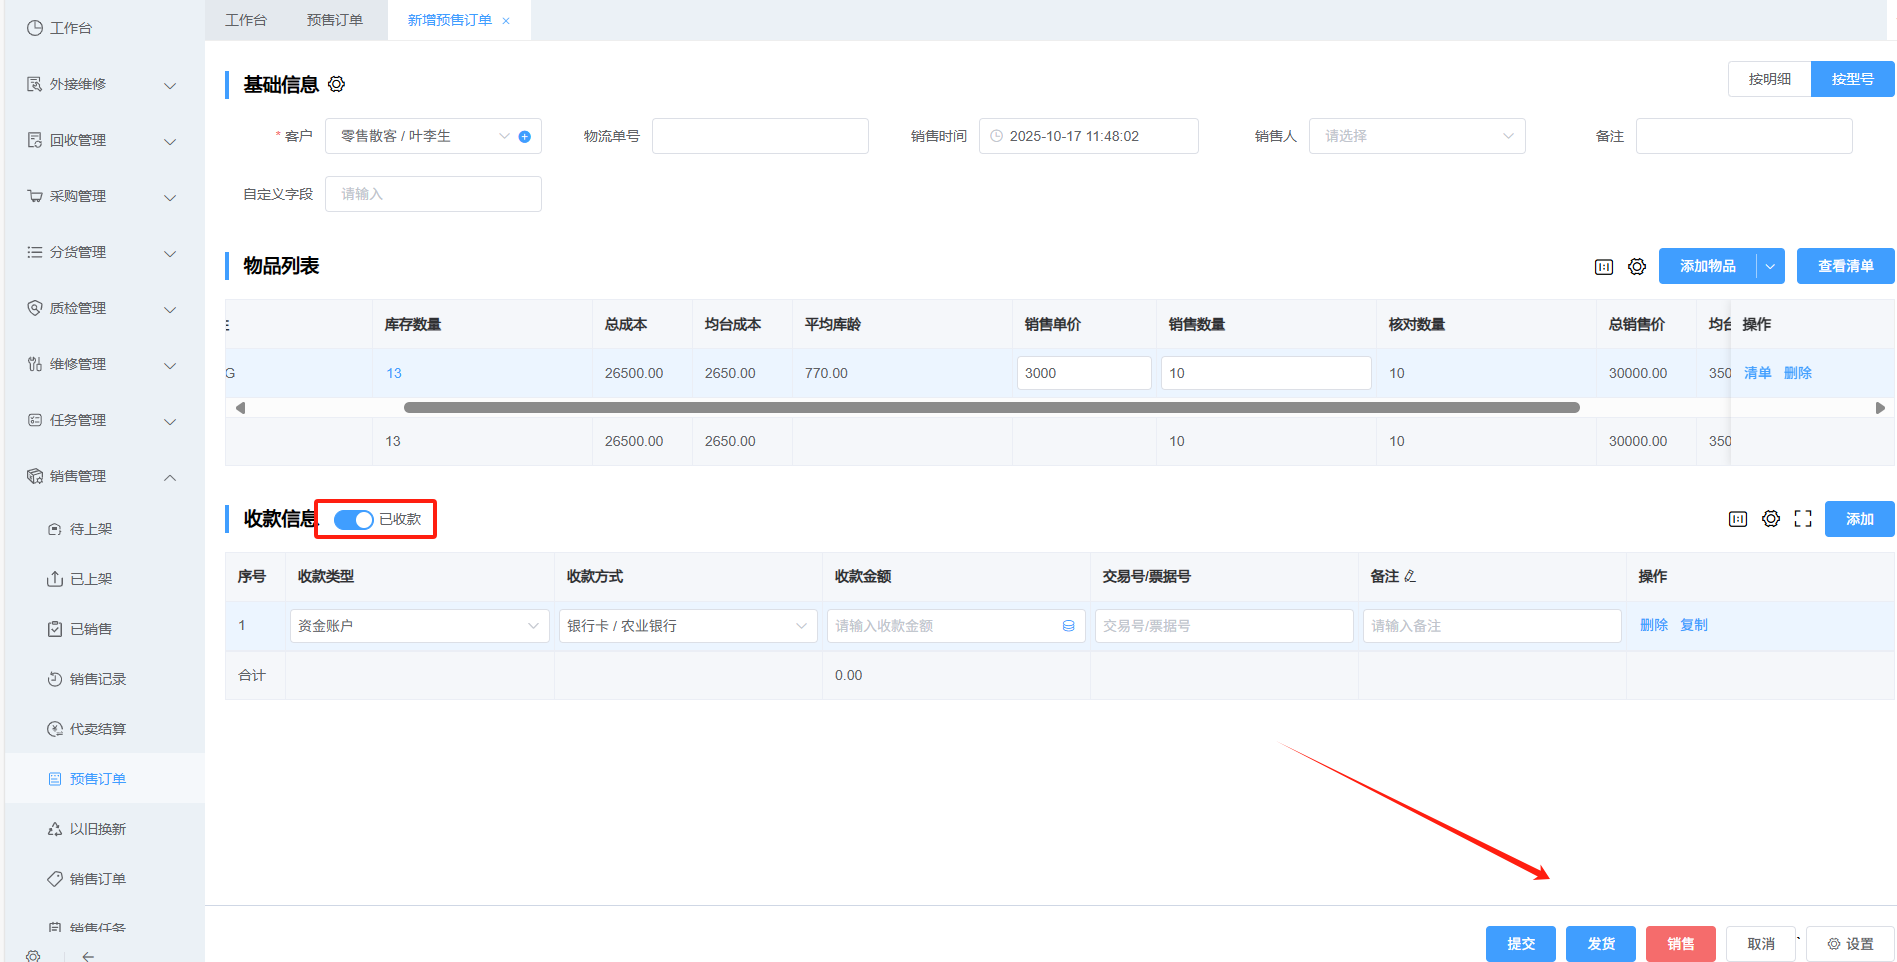
Task: Expand the 添加物品 dropdown arrow
Action: tap(1770, 267)
